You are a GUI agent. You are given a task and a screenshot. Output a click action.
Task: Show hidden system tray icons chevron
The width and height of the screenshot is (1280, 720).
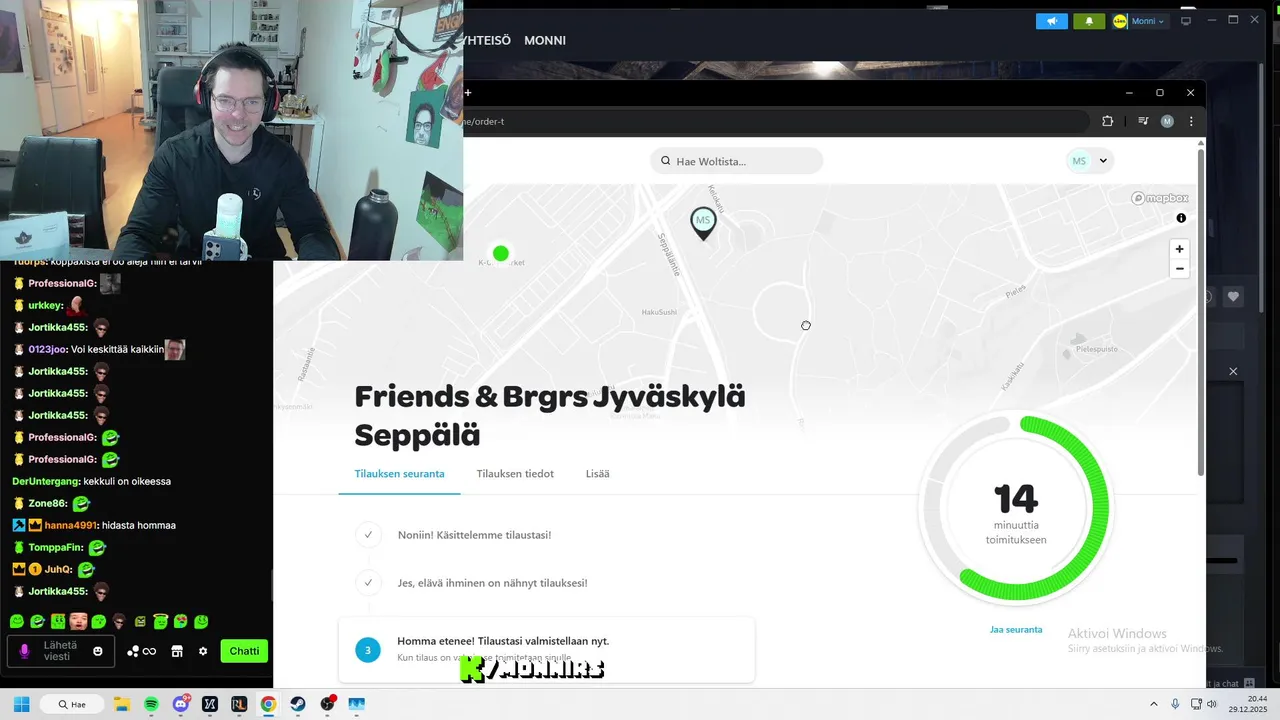tap(1153, 704)
